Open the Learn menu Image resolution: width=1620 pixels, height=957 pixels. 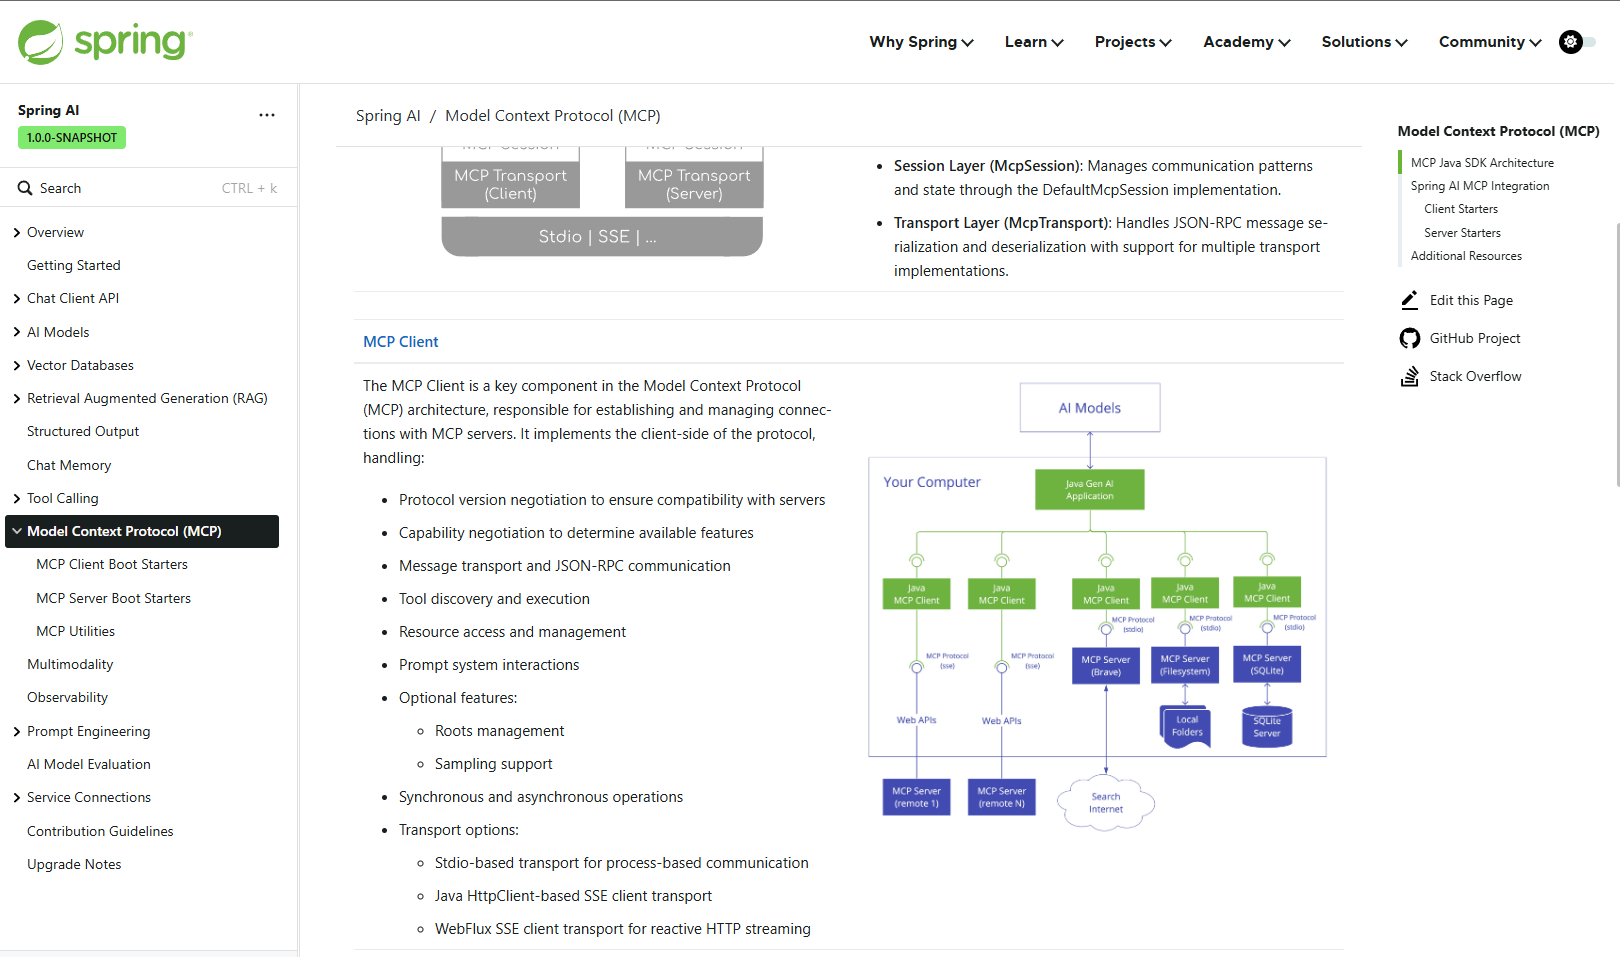click(1034, 42)
